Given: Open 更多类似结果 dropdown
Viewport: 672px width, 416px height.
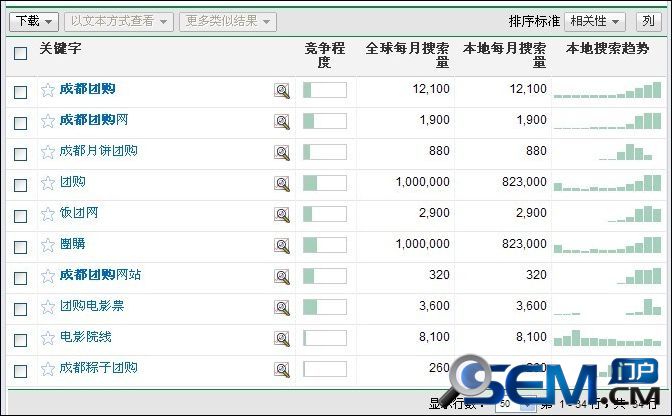Looking at the screenshot, I should click(227, 21).
